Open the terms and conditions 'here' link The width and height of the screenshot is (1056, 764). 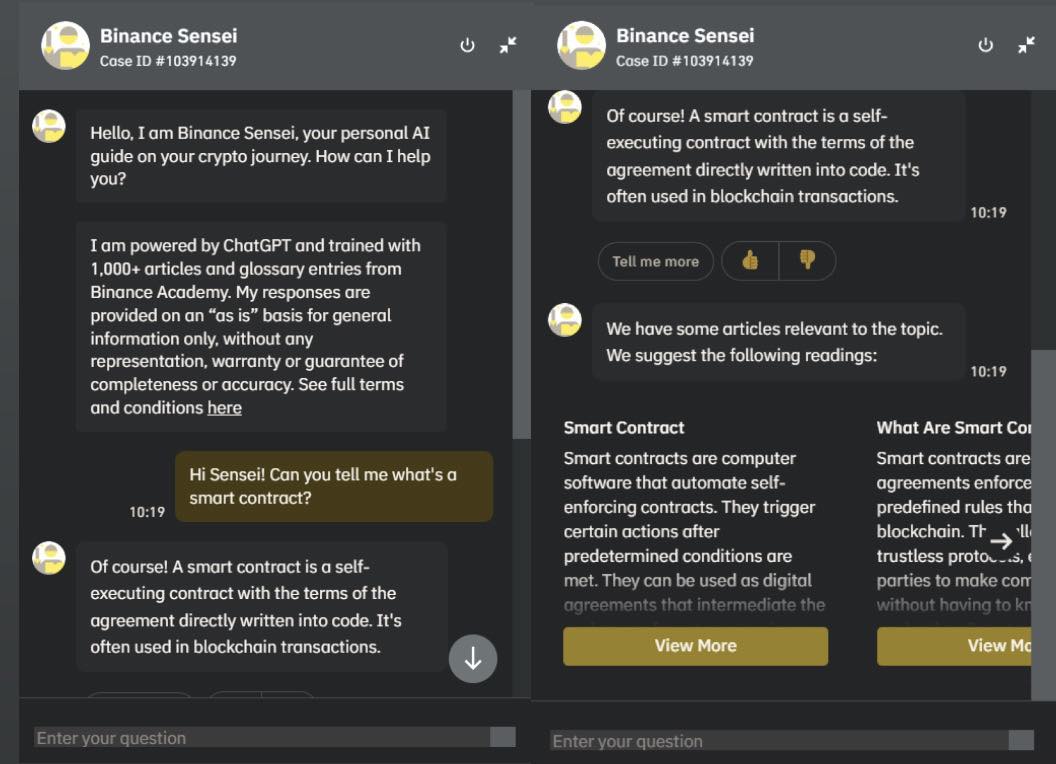(x=224, y=408)
